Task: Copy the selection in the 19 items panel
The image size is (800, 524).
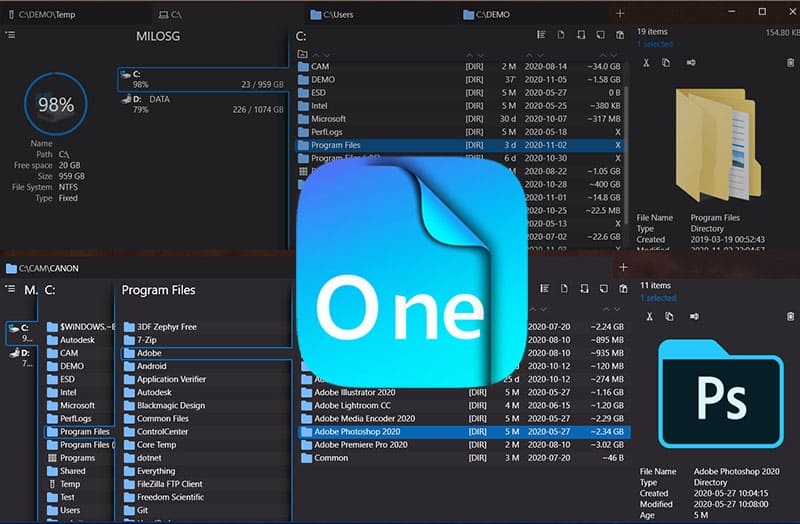Action: point(666,63)
